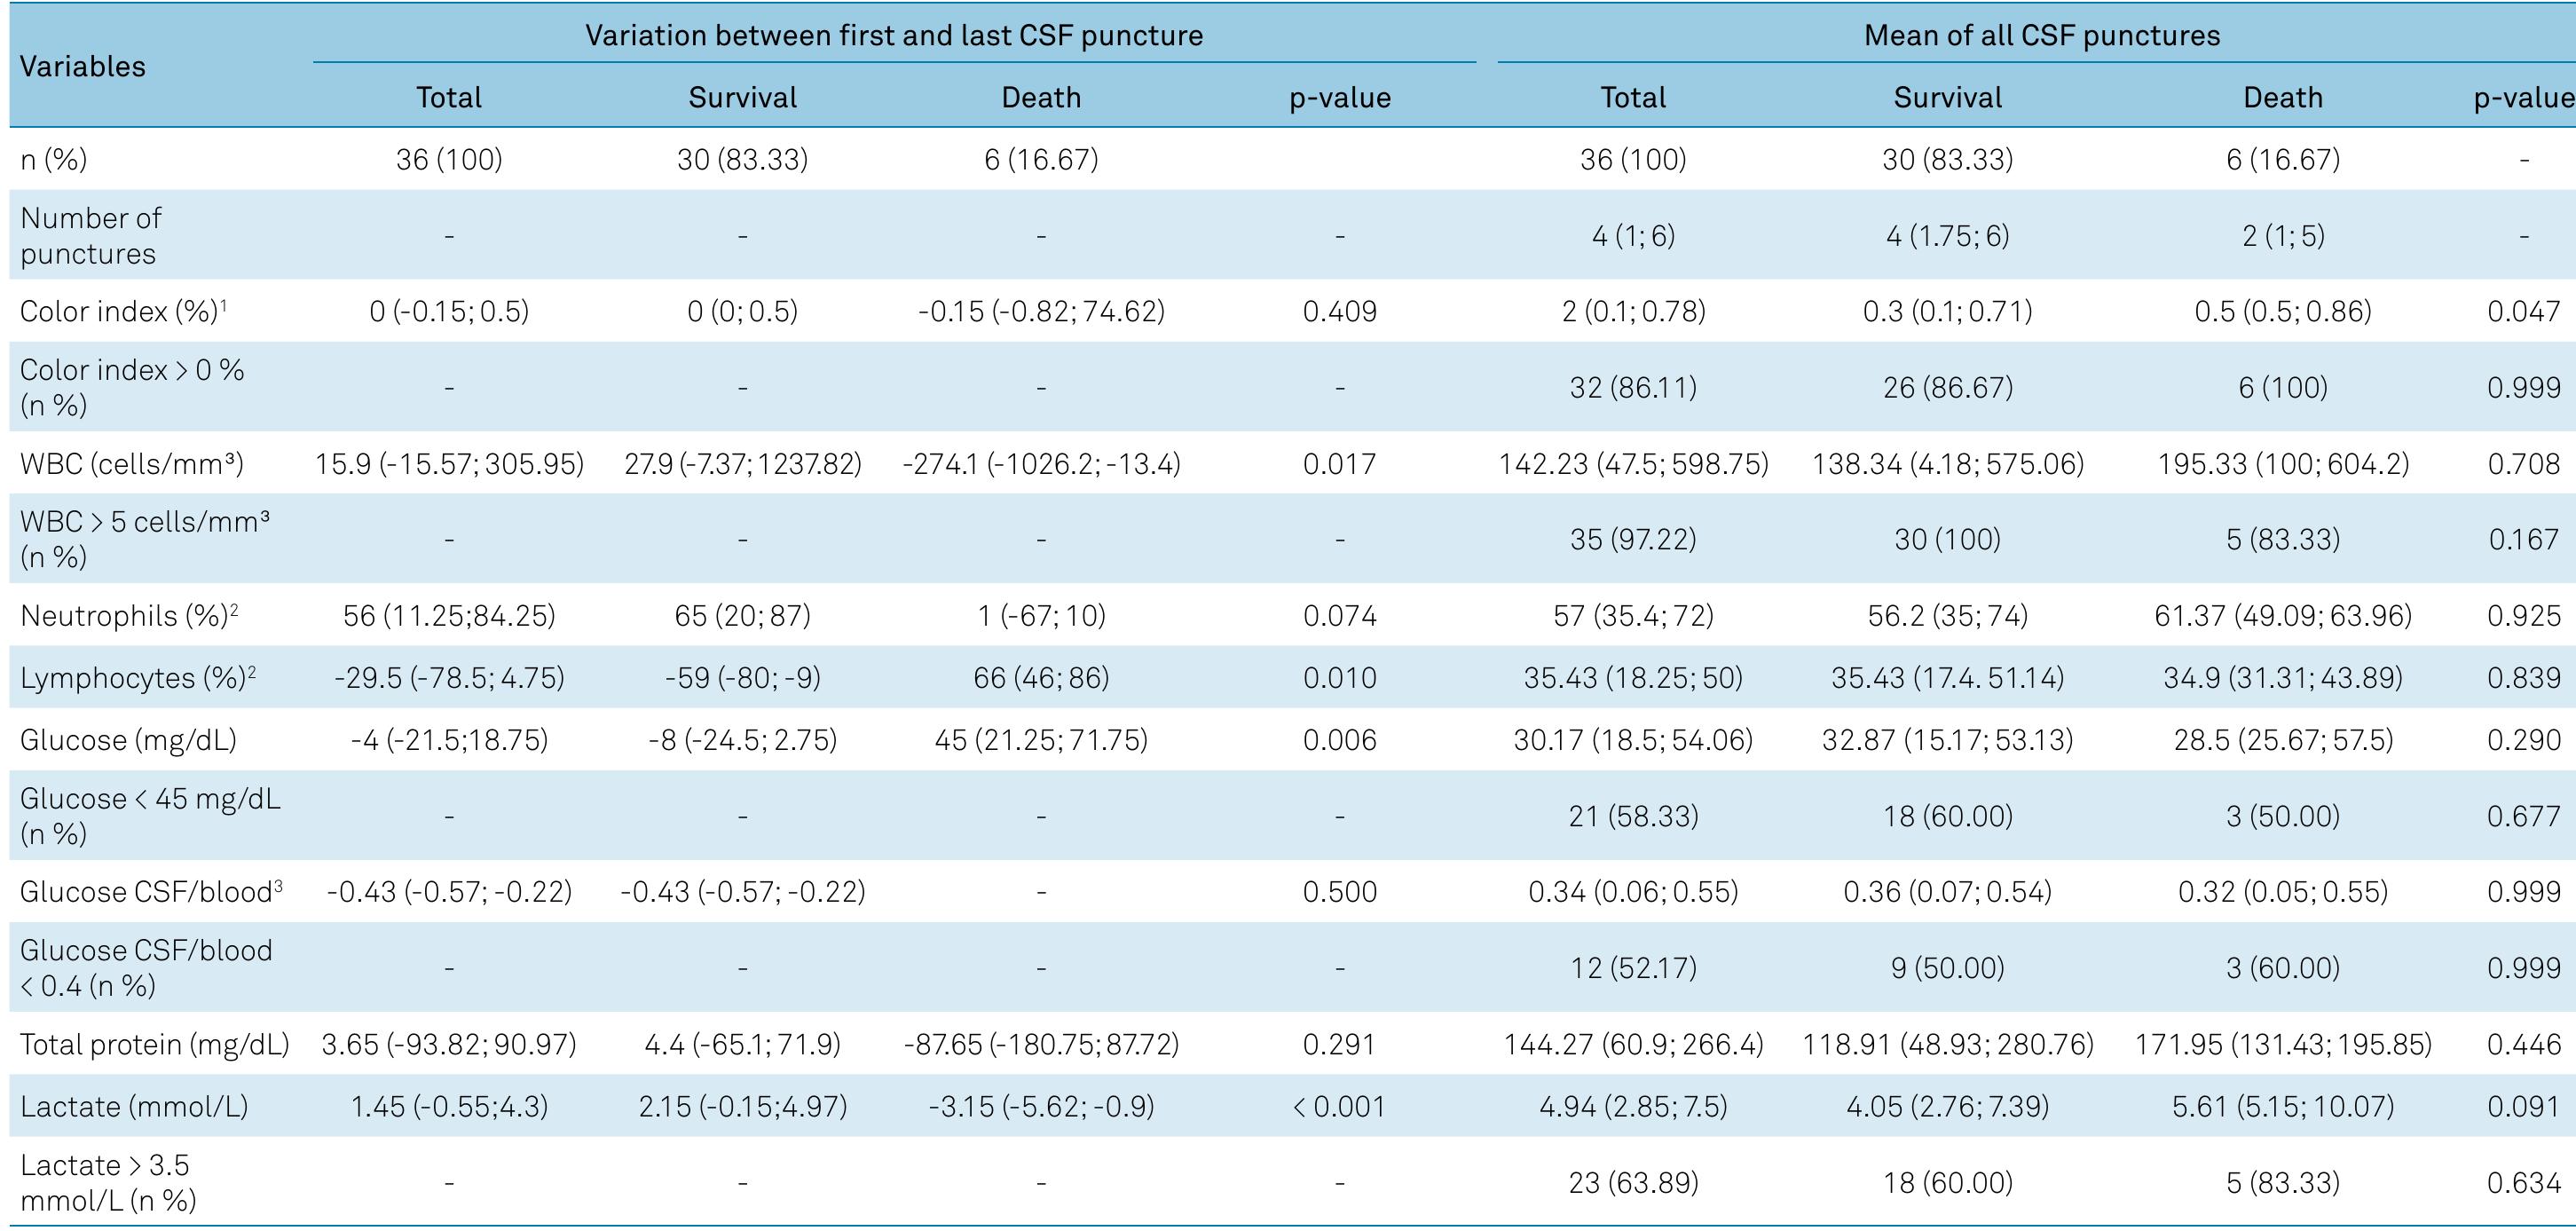Click the 'Lactate > 3.5 mmol/L' row label
Screen dimensions: 2576x1231
point(108,1183)
